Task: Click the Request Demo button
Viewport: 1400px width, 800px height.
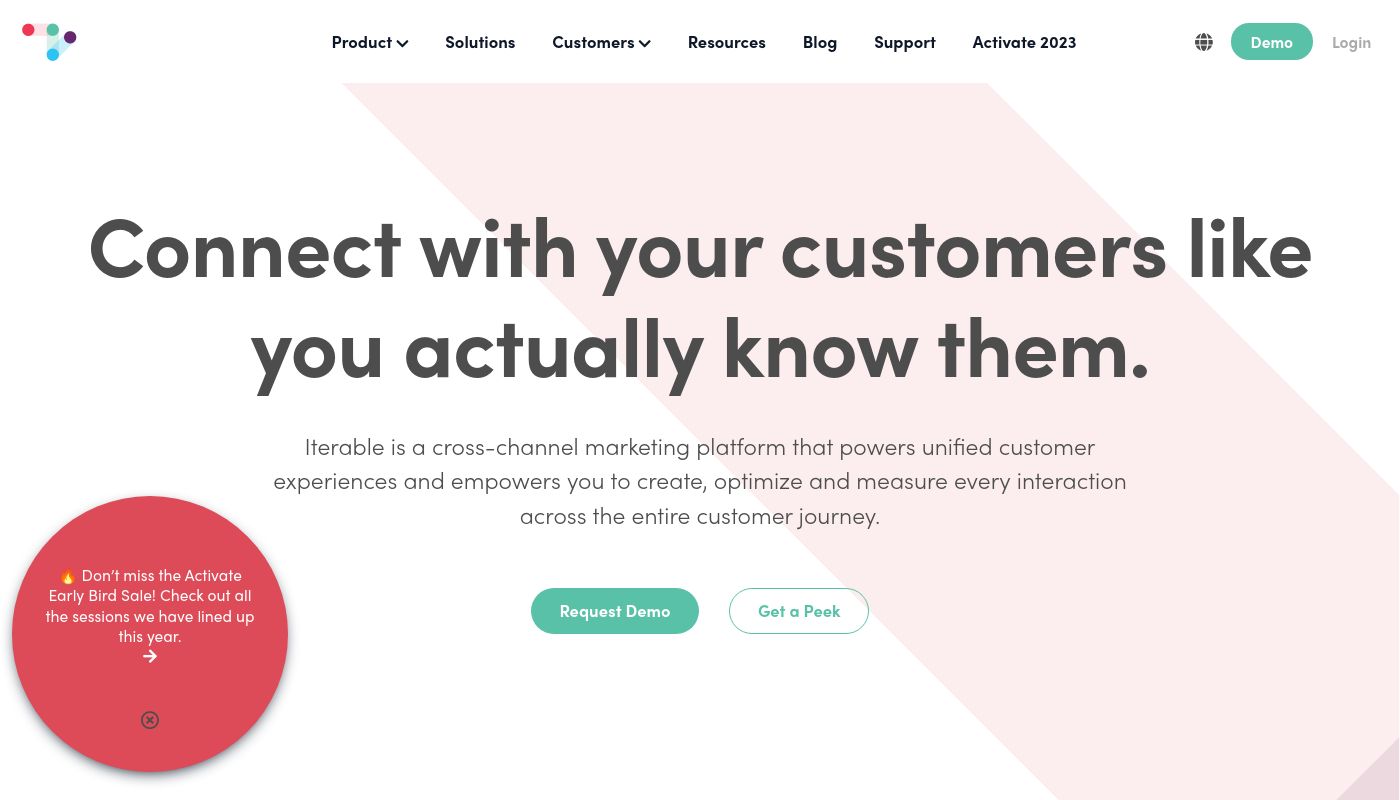Action: point(614,611)
